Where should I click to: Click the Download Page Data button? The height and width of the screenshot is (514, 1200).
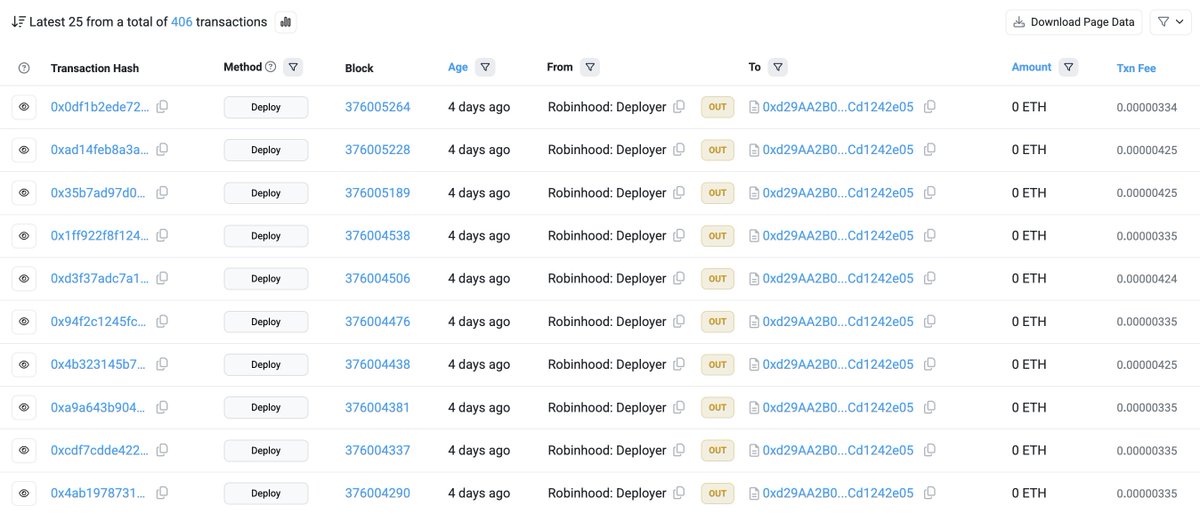pos(1074,22)
